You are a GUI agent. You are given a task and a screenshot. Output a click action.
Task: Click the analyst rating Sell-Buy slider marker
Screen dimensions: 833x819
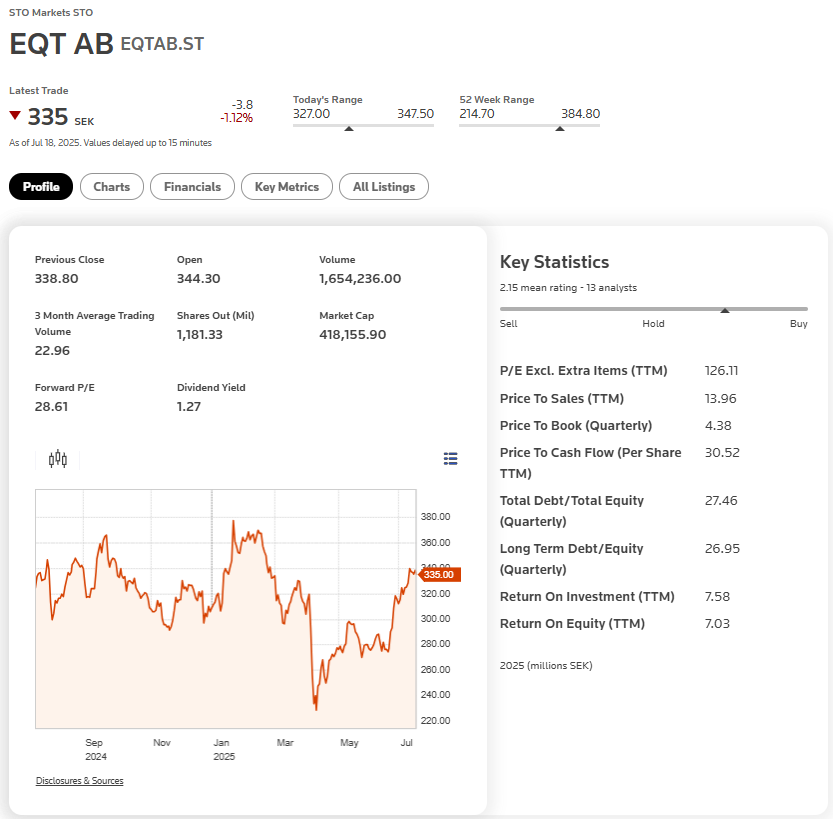725,310
